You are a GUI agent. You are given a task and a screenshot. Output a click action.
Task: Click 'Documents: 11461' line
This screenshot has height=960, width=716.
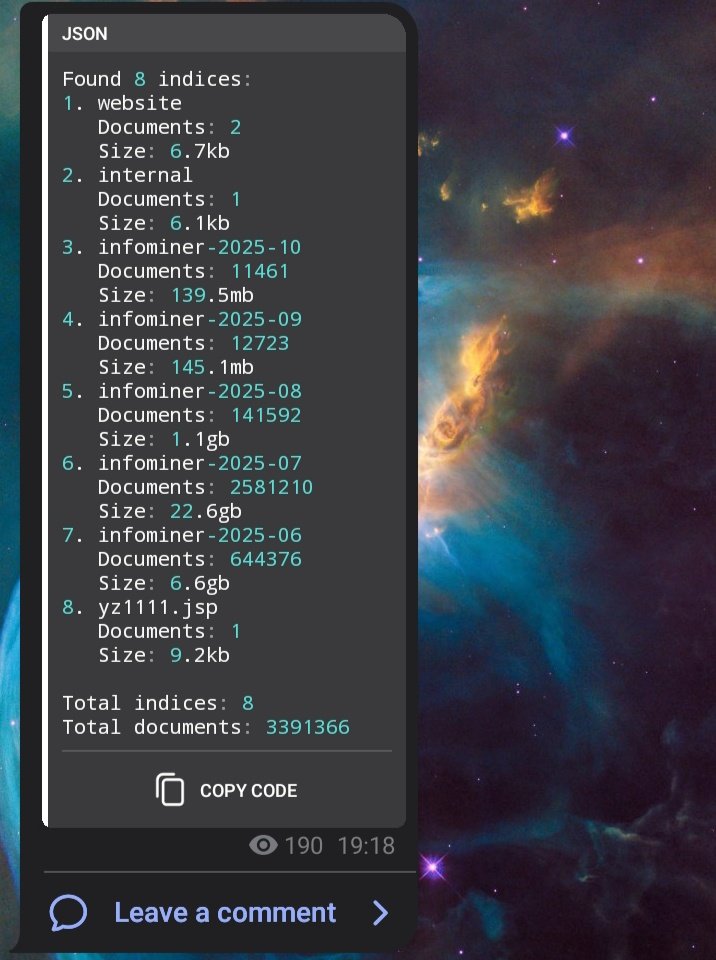[193, 271]
